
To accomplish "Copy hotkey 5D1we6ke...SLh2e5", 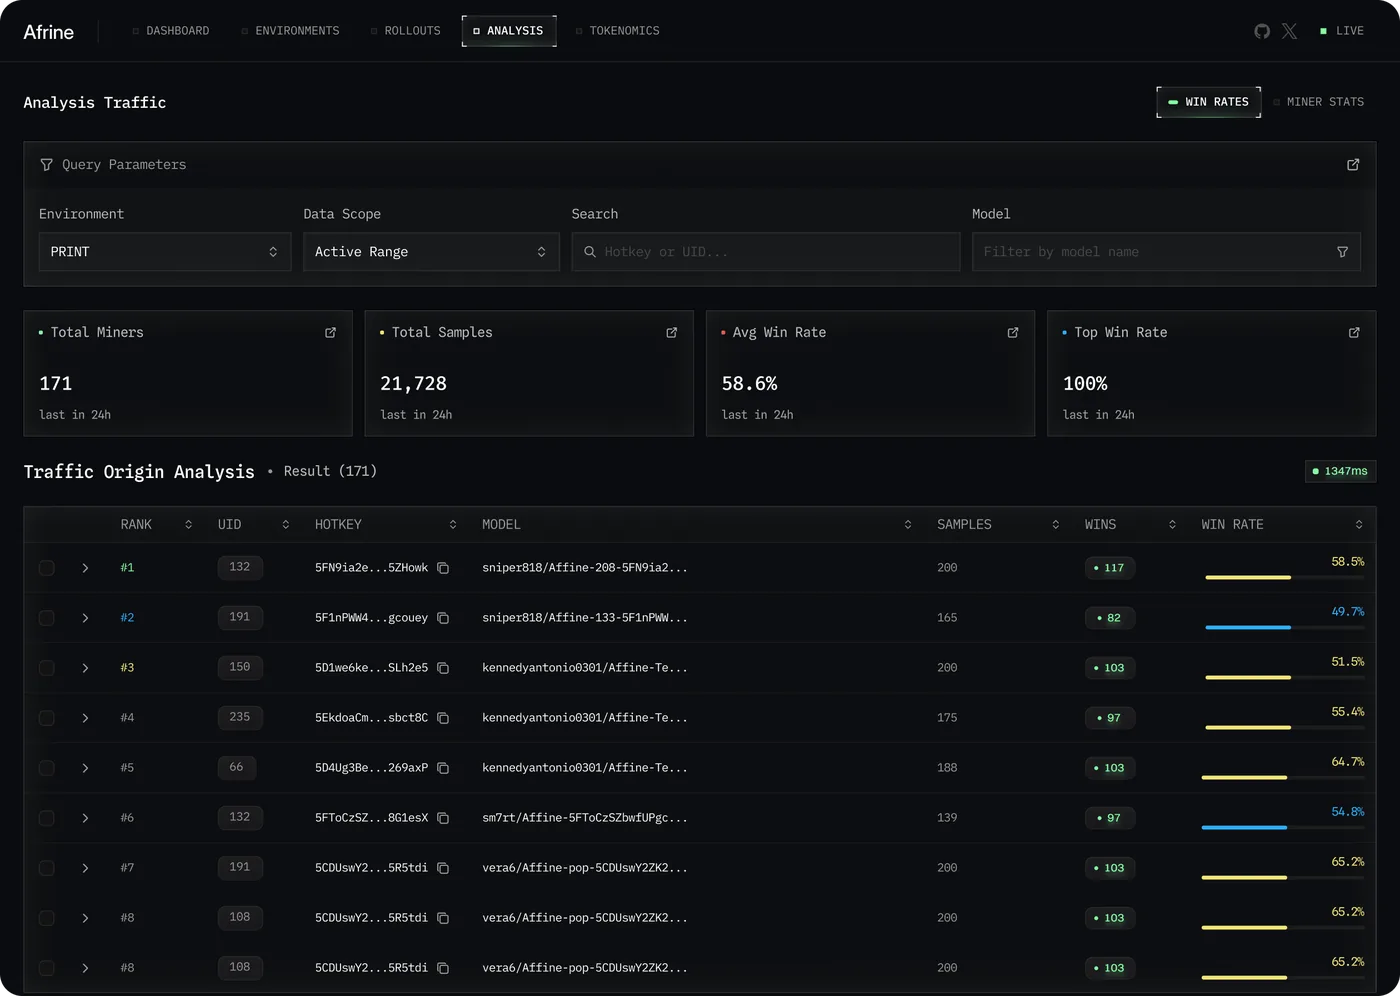I will pyautogui.click(x=443, y=668).
